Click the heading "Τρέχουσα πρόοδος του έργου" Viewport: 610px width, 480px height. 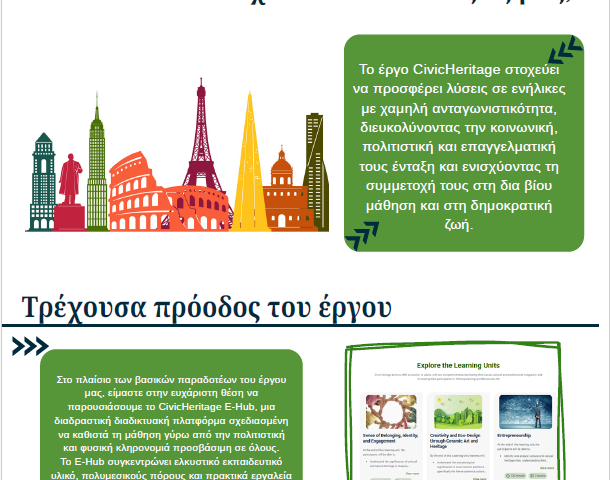point(206,307)
